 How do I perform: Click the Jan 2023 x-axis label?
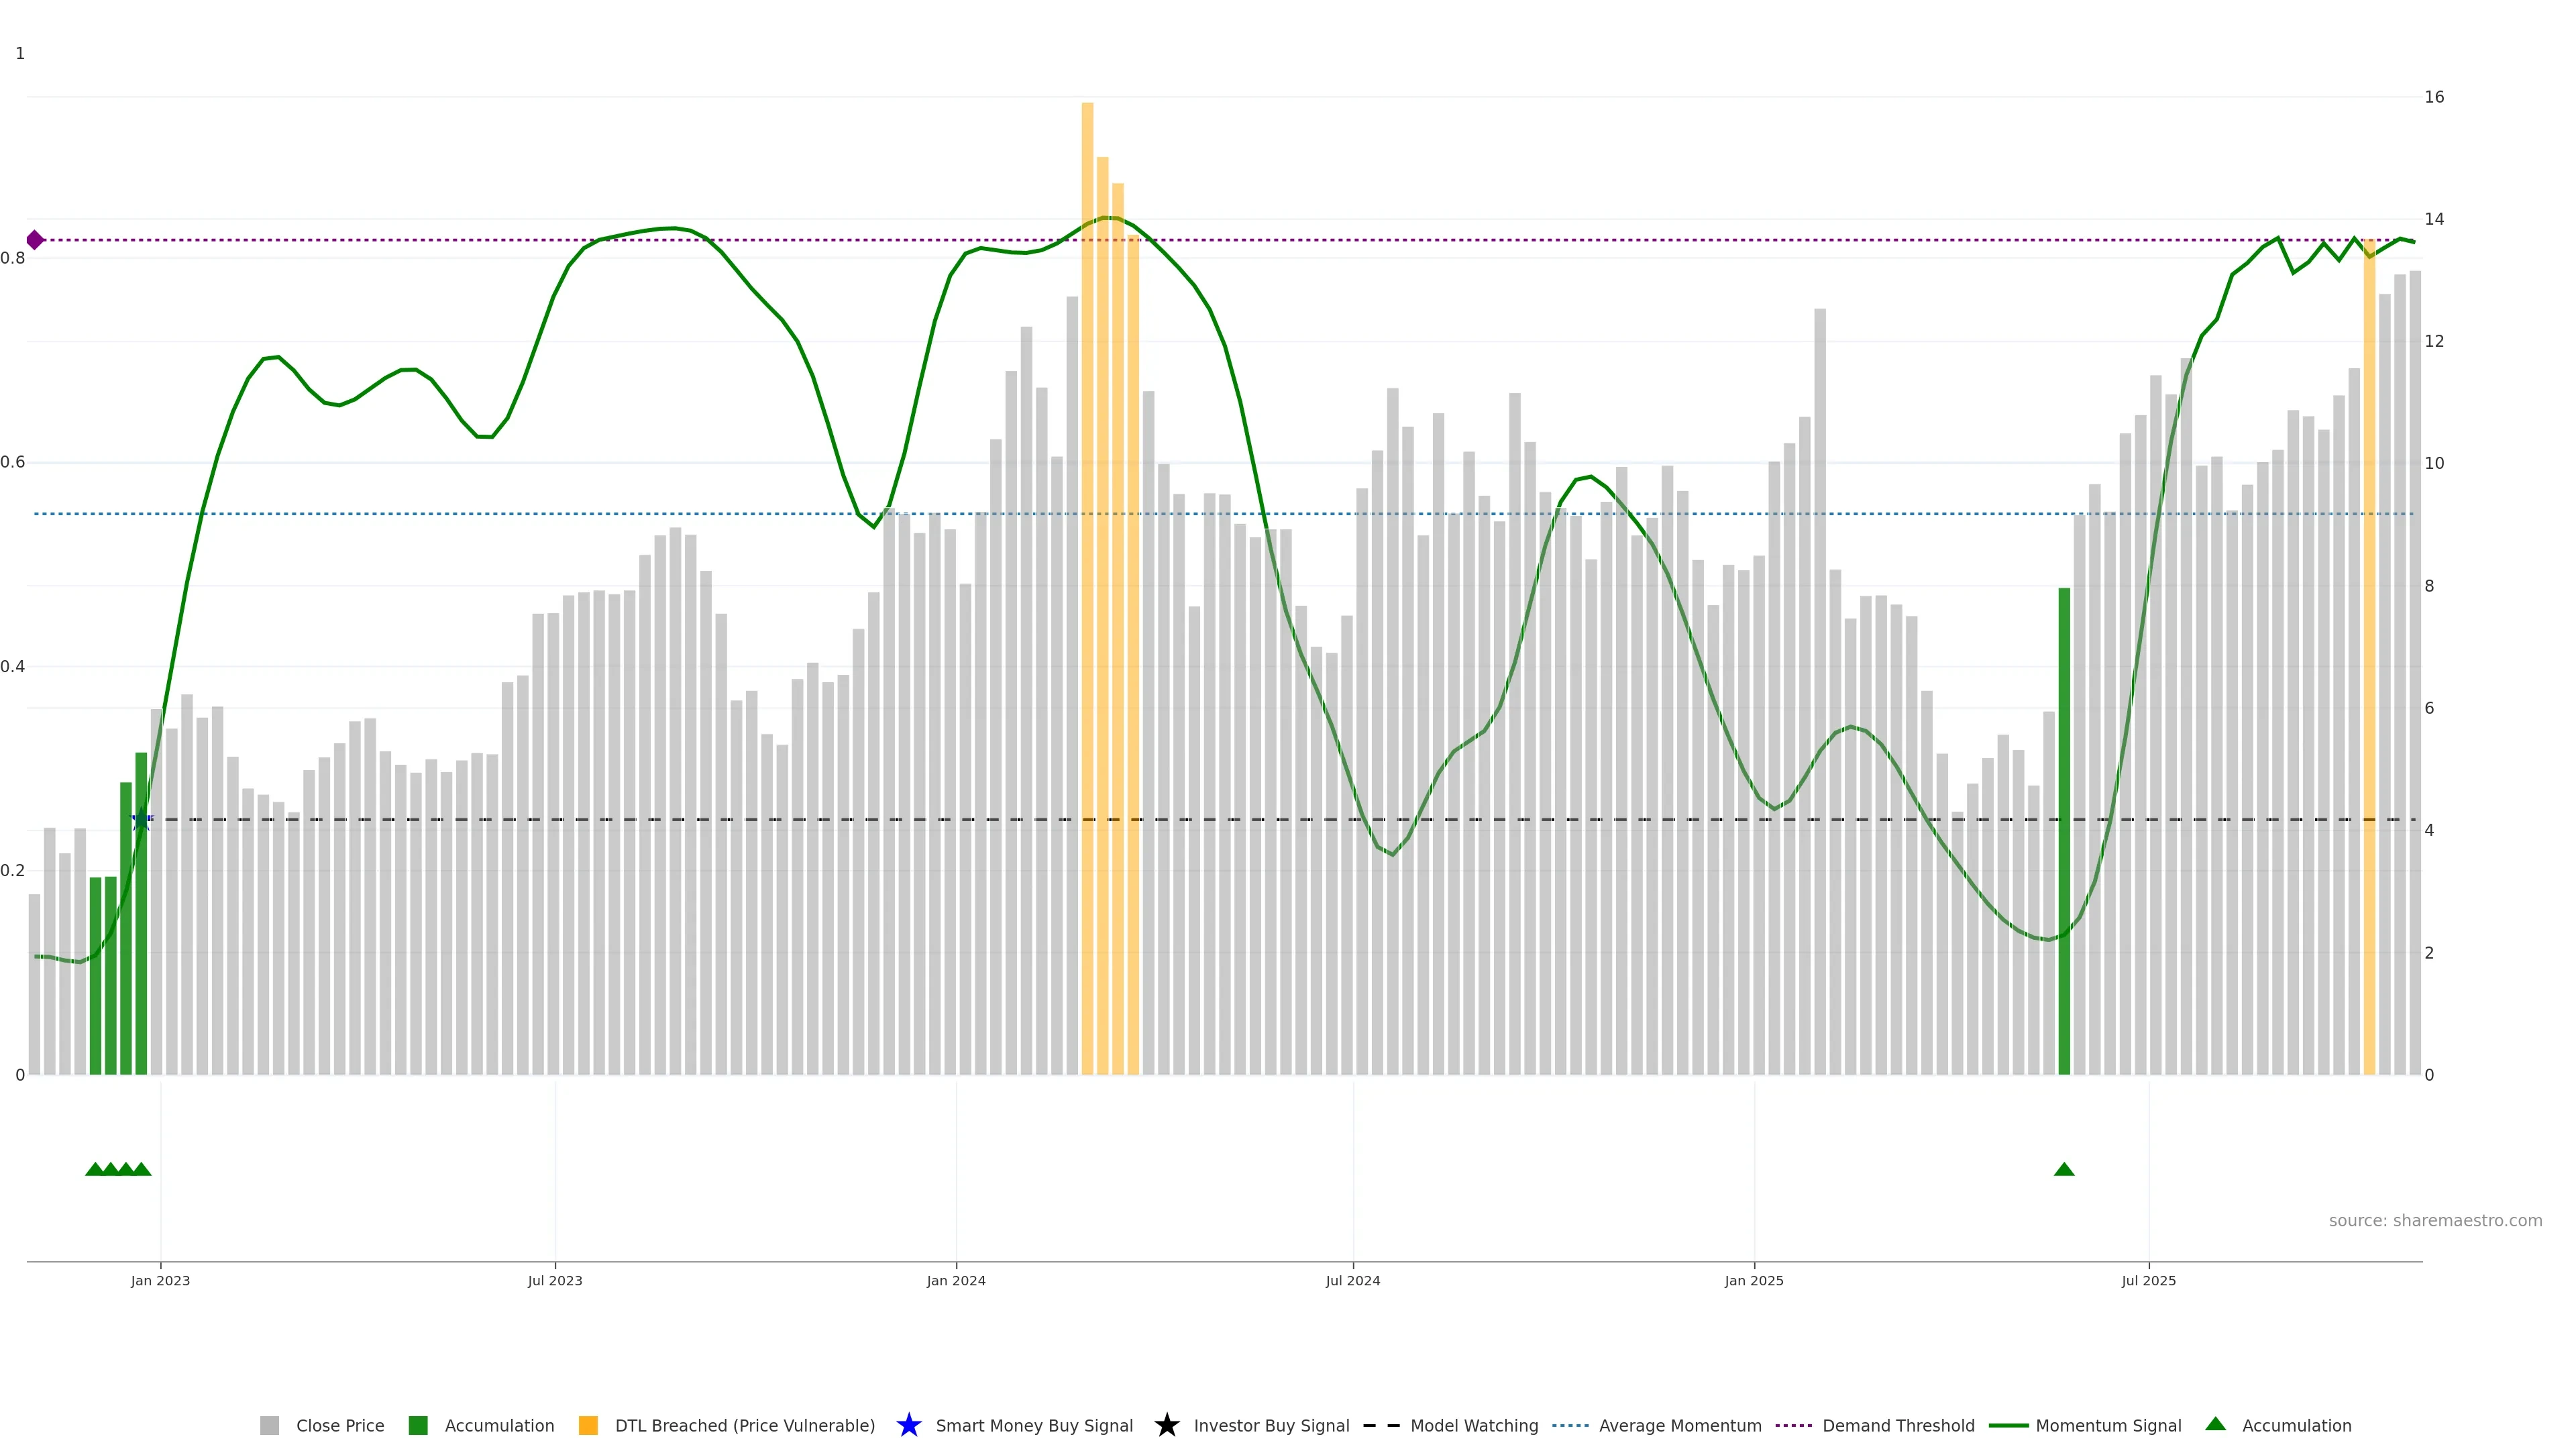pyautogui.click(x=160, y=1280)
